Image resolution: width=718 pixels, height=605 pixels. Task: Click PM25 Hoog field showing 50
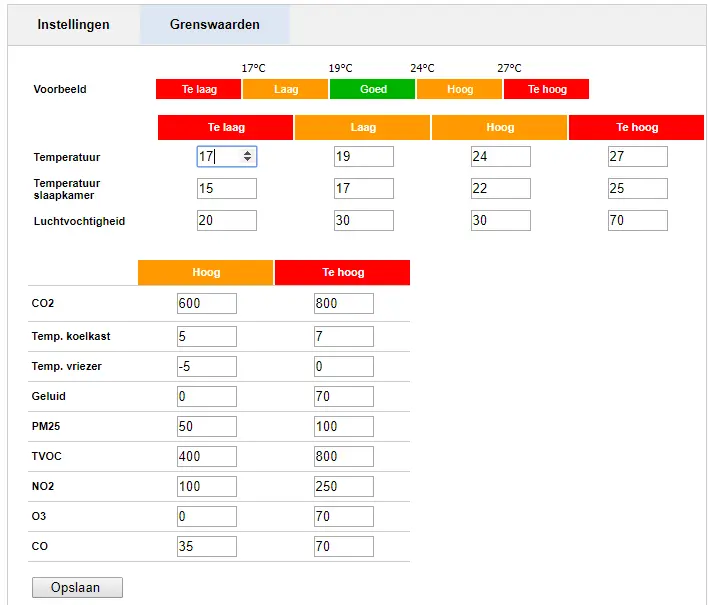pos(206,427)
